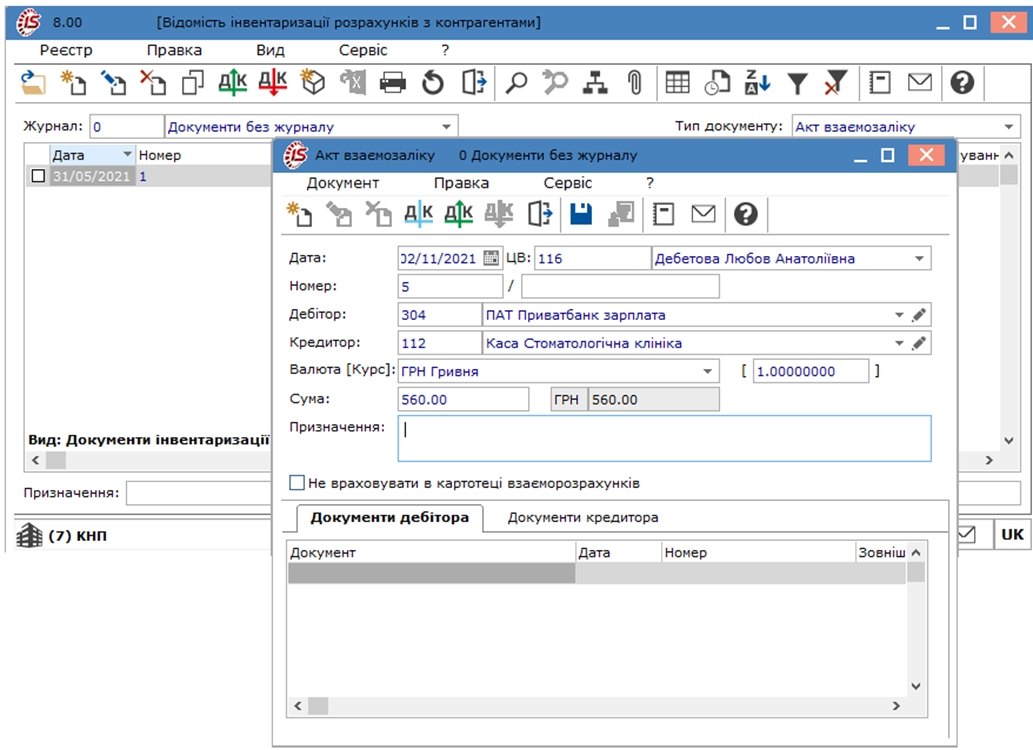
Task: Delete document using the main toolbar red X icon
Action: click(x=153, y=83)
